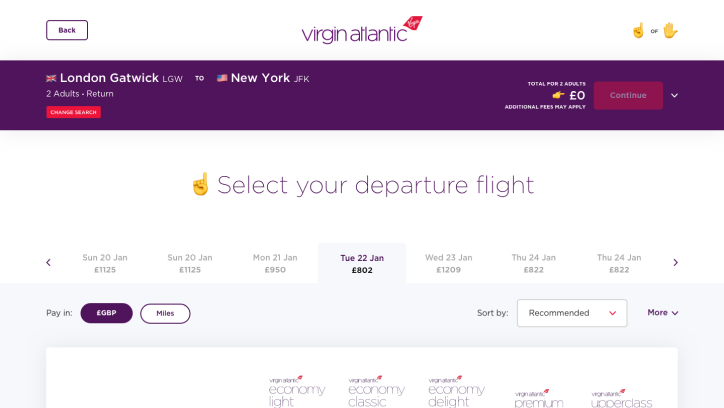The height and width of the screenshot is (408, 724).
Task: Show earlier dates with the left arrow
Action: (48, 263)
